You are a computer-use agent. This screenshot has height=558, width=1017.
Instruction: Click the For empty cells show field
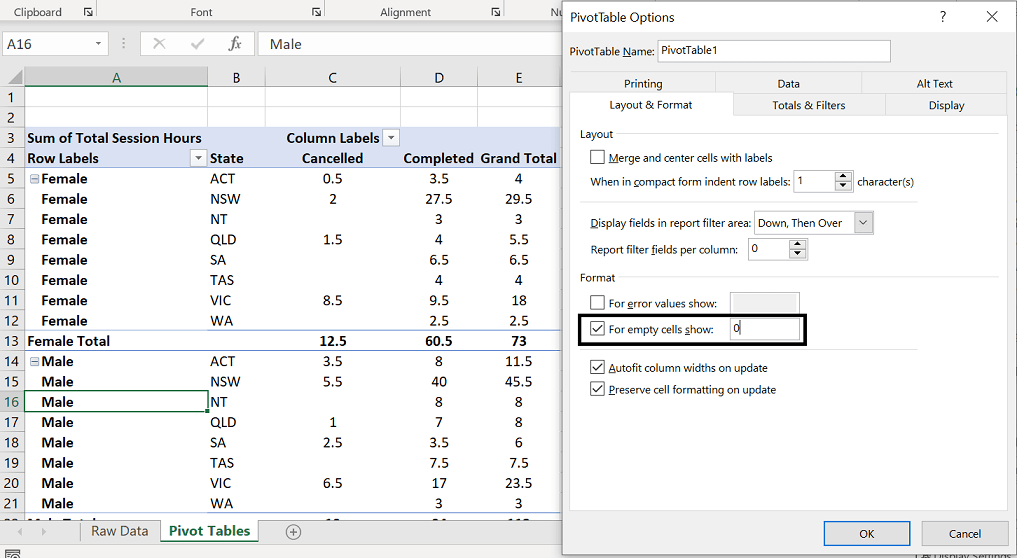click(x=765, y=329)
